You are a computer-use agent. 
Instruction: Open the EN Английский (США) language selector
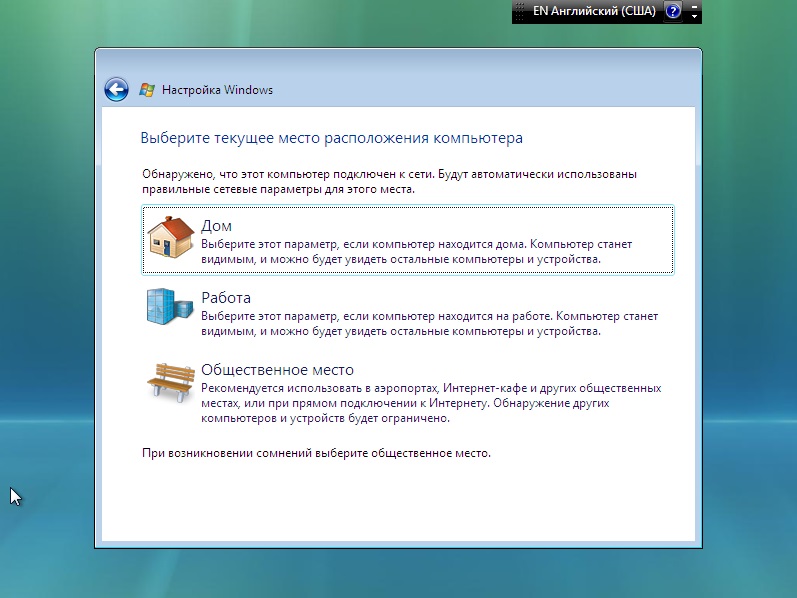click(x=594, y=11)
